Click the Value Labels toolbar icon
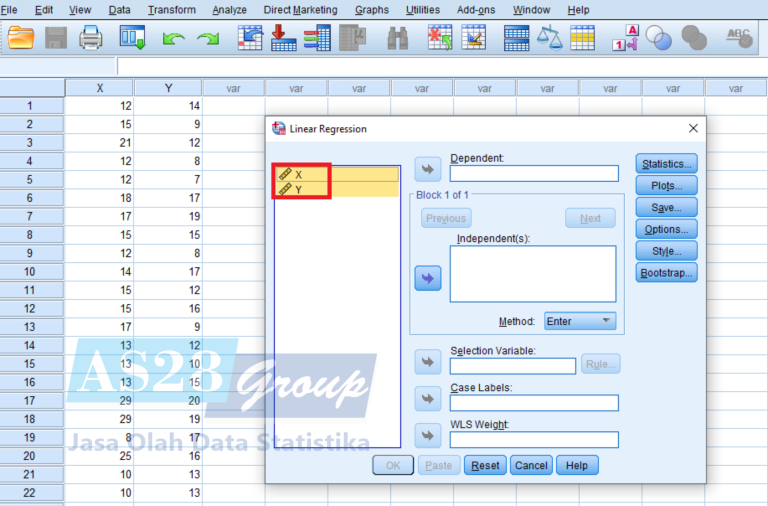 tap(625, 38)
